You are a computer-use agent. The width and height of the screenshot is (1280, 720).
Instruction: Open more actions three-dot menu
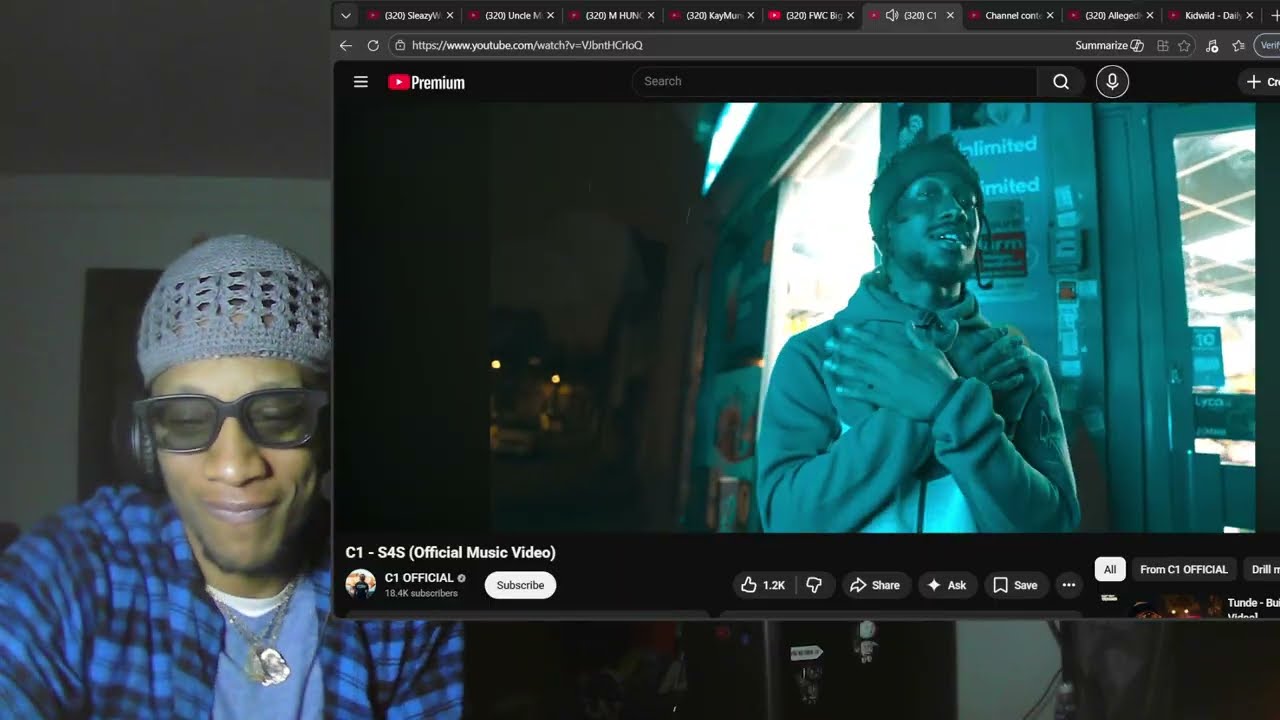click(x=1069, y=585)
